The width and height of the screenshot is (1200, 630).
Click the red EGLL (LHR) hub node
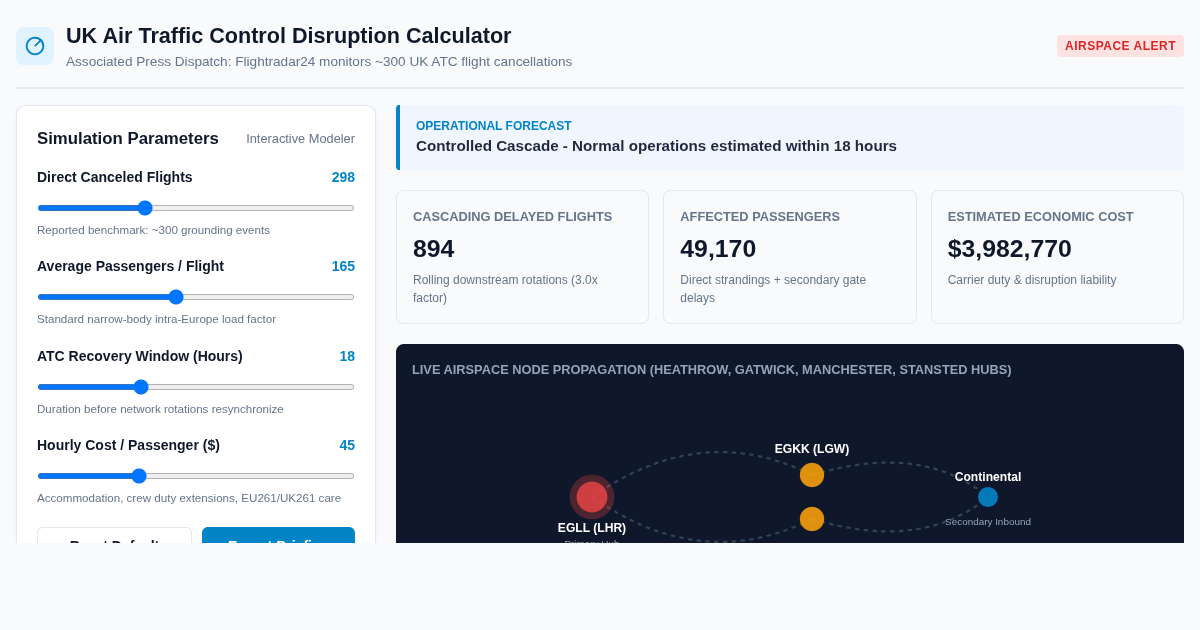[592, 497]
